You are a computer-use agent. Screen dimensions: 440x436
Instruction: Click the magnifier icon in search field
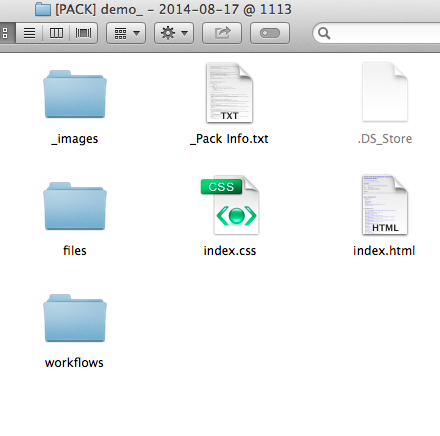[x=324, y=33]
